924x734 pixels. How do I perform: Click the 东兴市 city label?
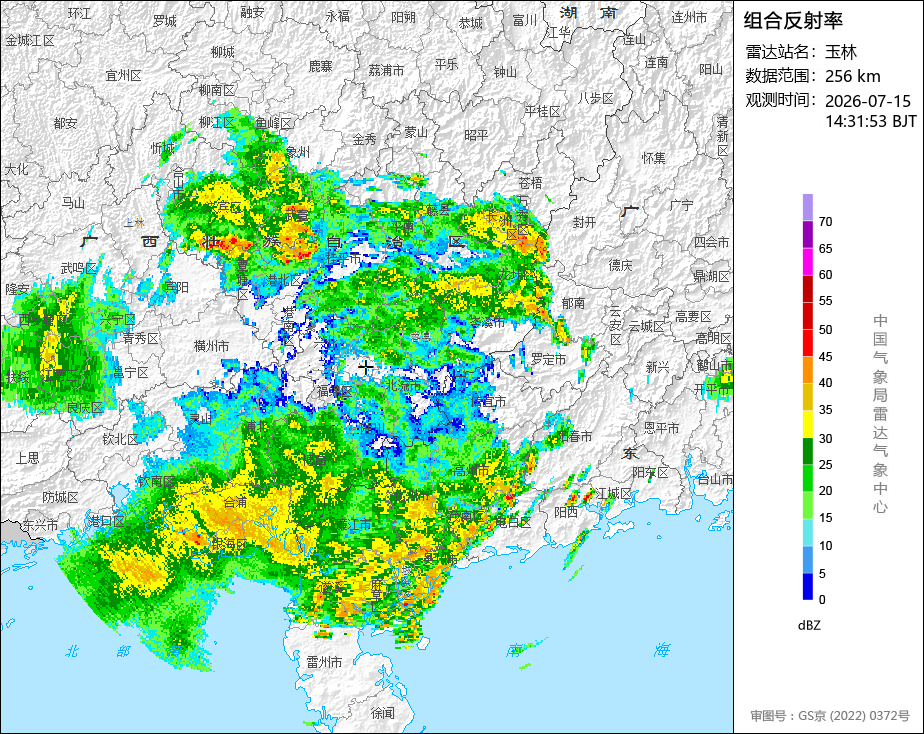click(40, 524)
